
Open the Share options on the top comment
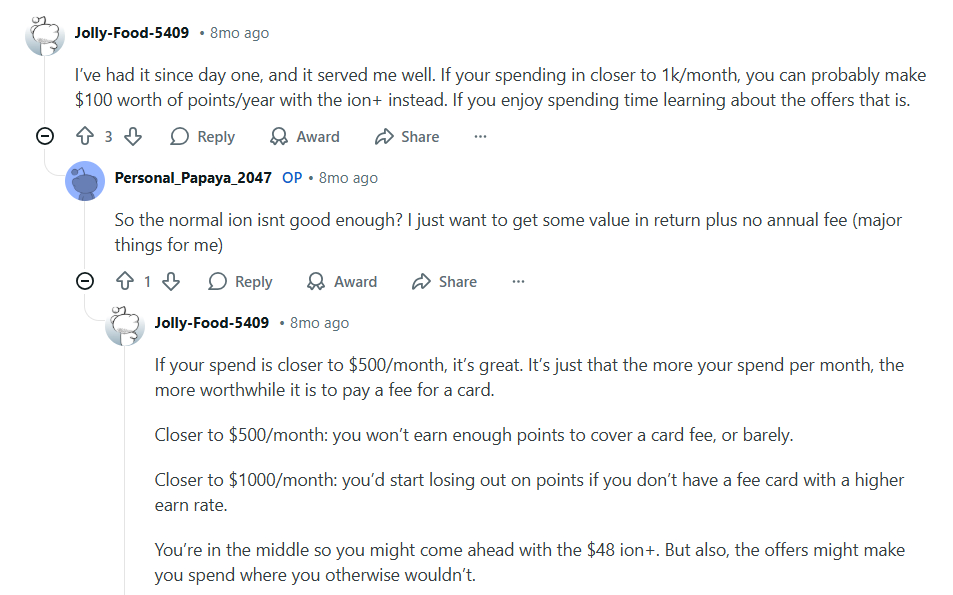point(406,136)
